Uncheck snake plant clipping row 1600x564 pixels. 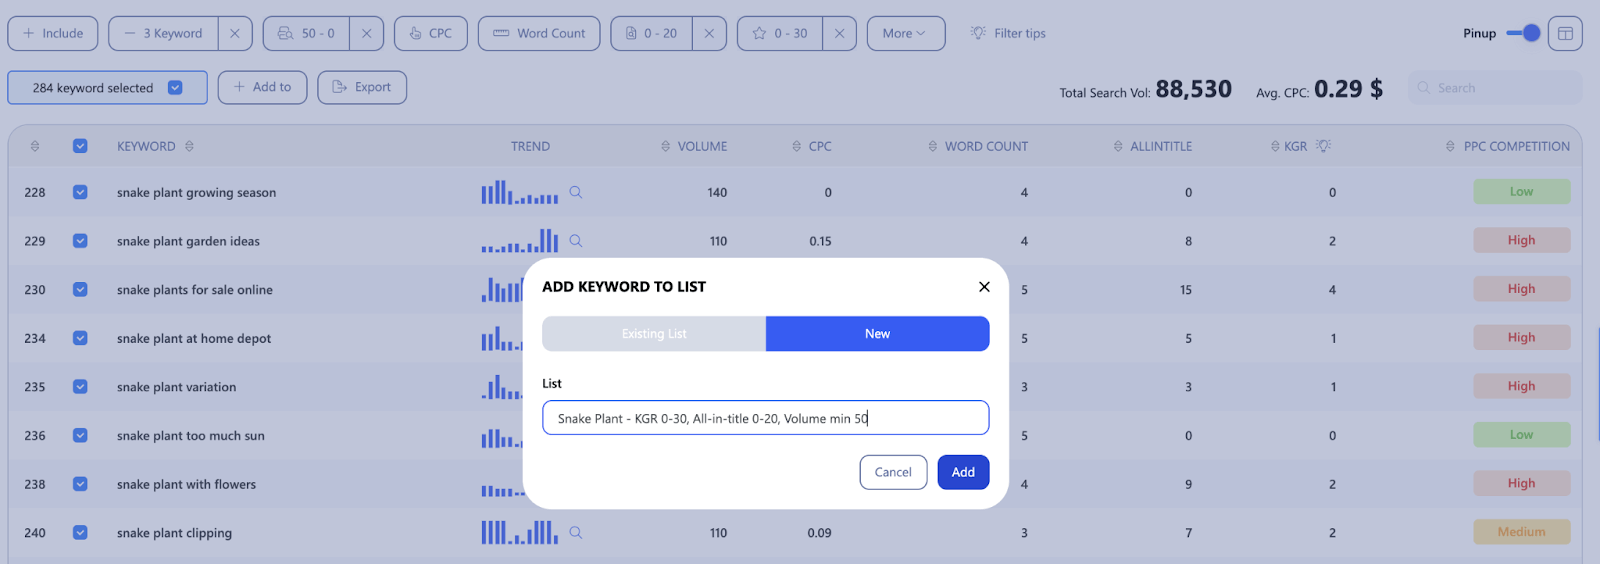pos(80,533)
